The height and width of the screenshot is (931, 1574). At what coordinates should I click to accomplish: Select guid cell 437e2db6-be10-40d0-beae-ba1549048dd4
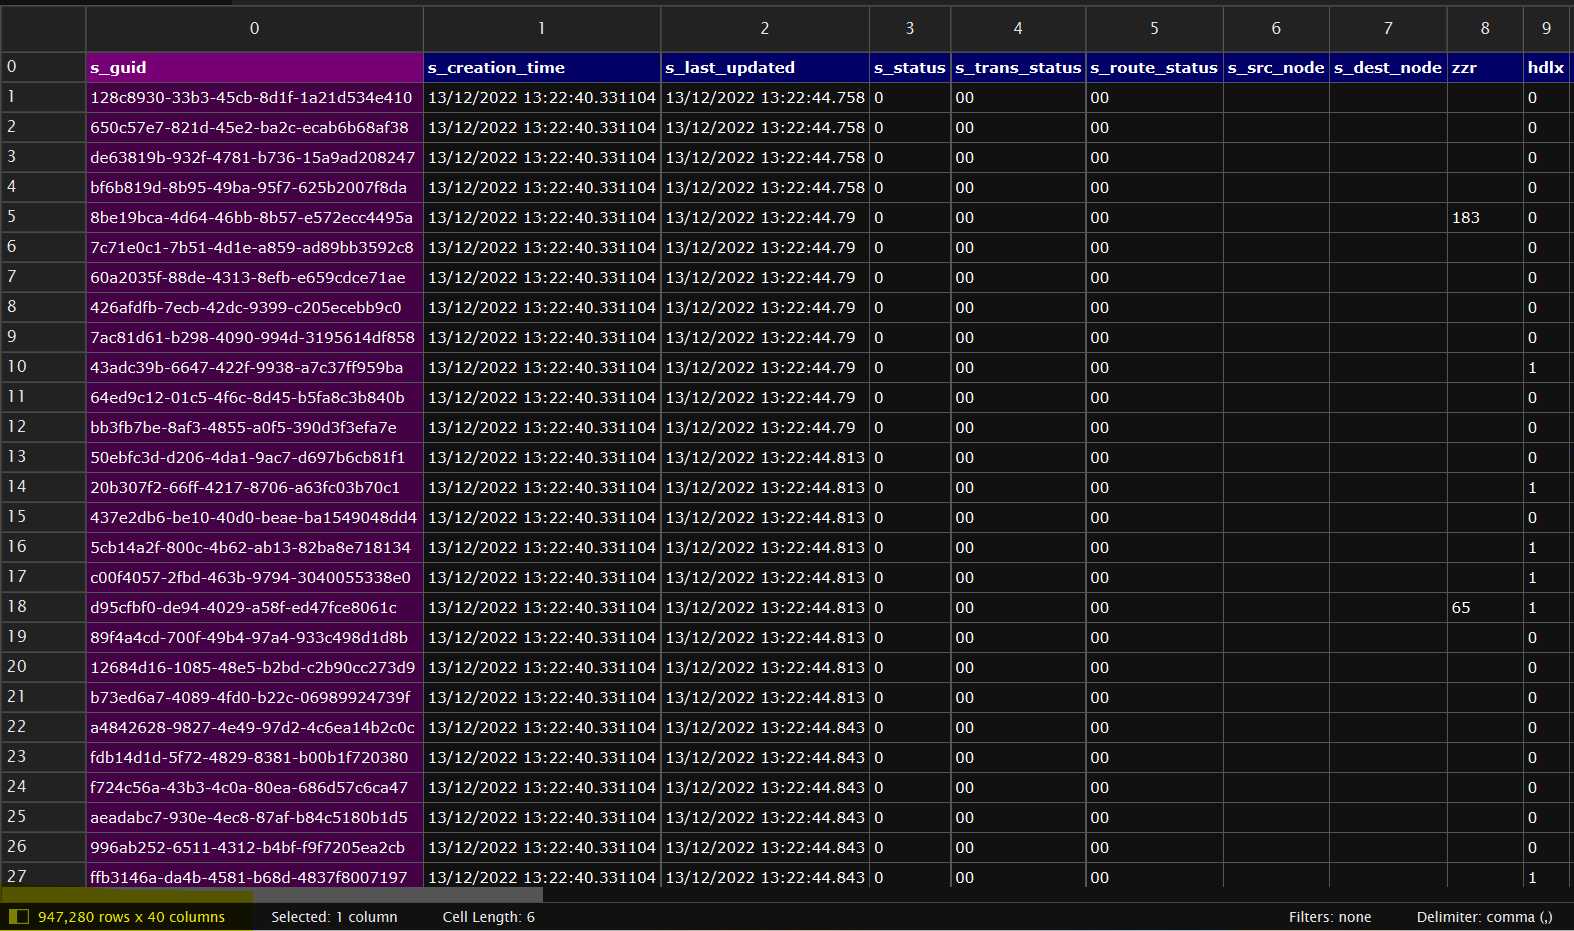[254, 517]
